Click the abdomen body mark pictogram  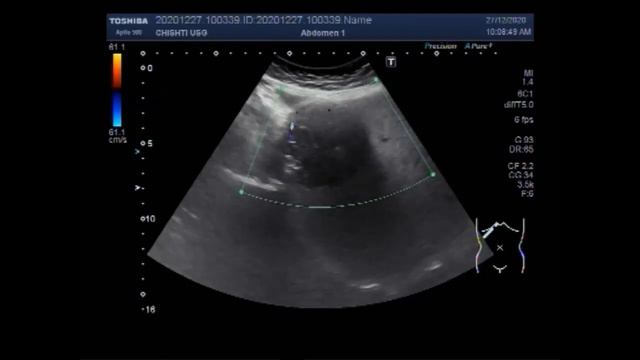500,246
